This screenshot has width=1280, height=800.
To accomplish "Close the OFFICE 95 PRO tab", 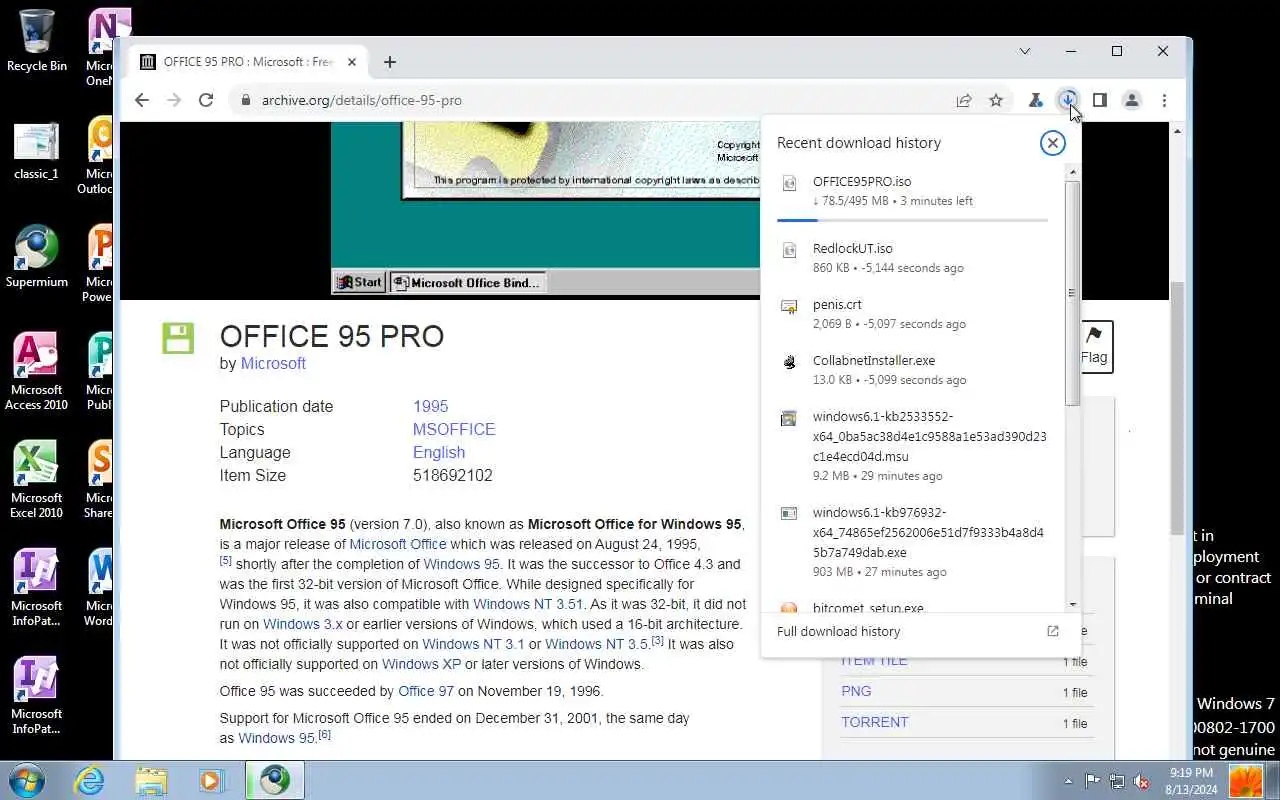I will [x=352, y=62].
